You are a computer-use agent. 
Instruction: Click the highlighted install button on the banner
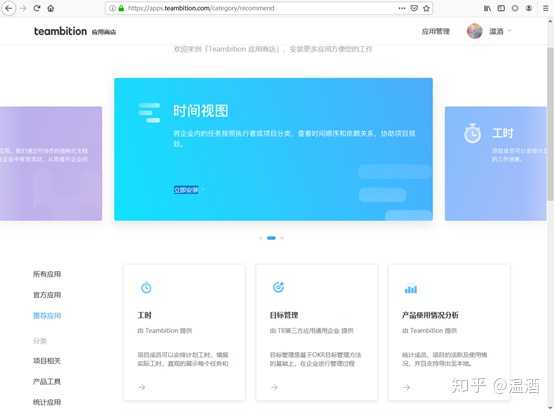(x=186, y=190)
